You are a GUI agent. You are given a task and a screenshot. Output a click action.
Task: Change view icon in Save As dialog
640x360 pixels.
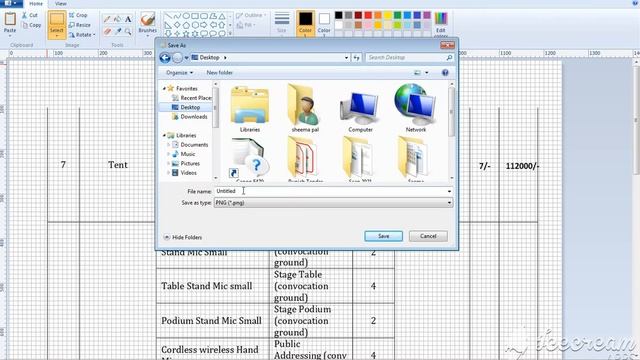pyautogui.click(x=417, y=73)
